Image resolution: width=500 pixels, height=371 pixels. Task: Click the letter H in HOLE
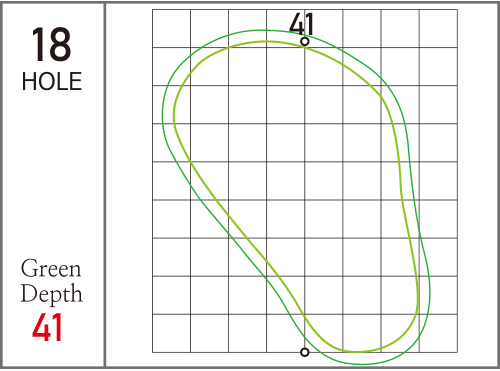point(28,81)
